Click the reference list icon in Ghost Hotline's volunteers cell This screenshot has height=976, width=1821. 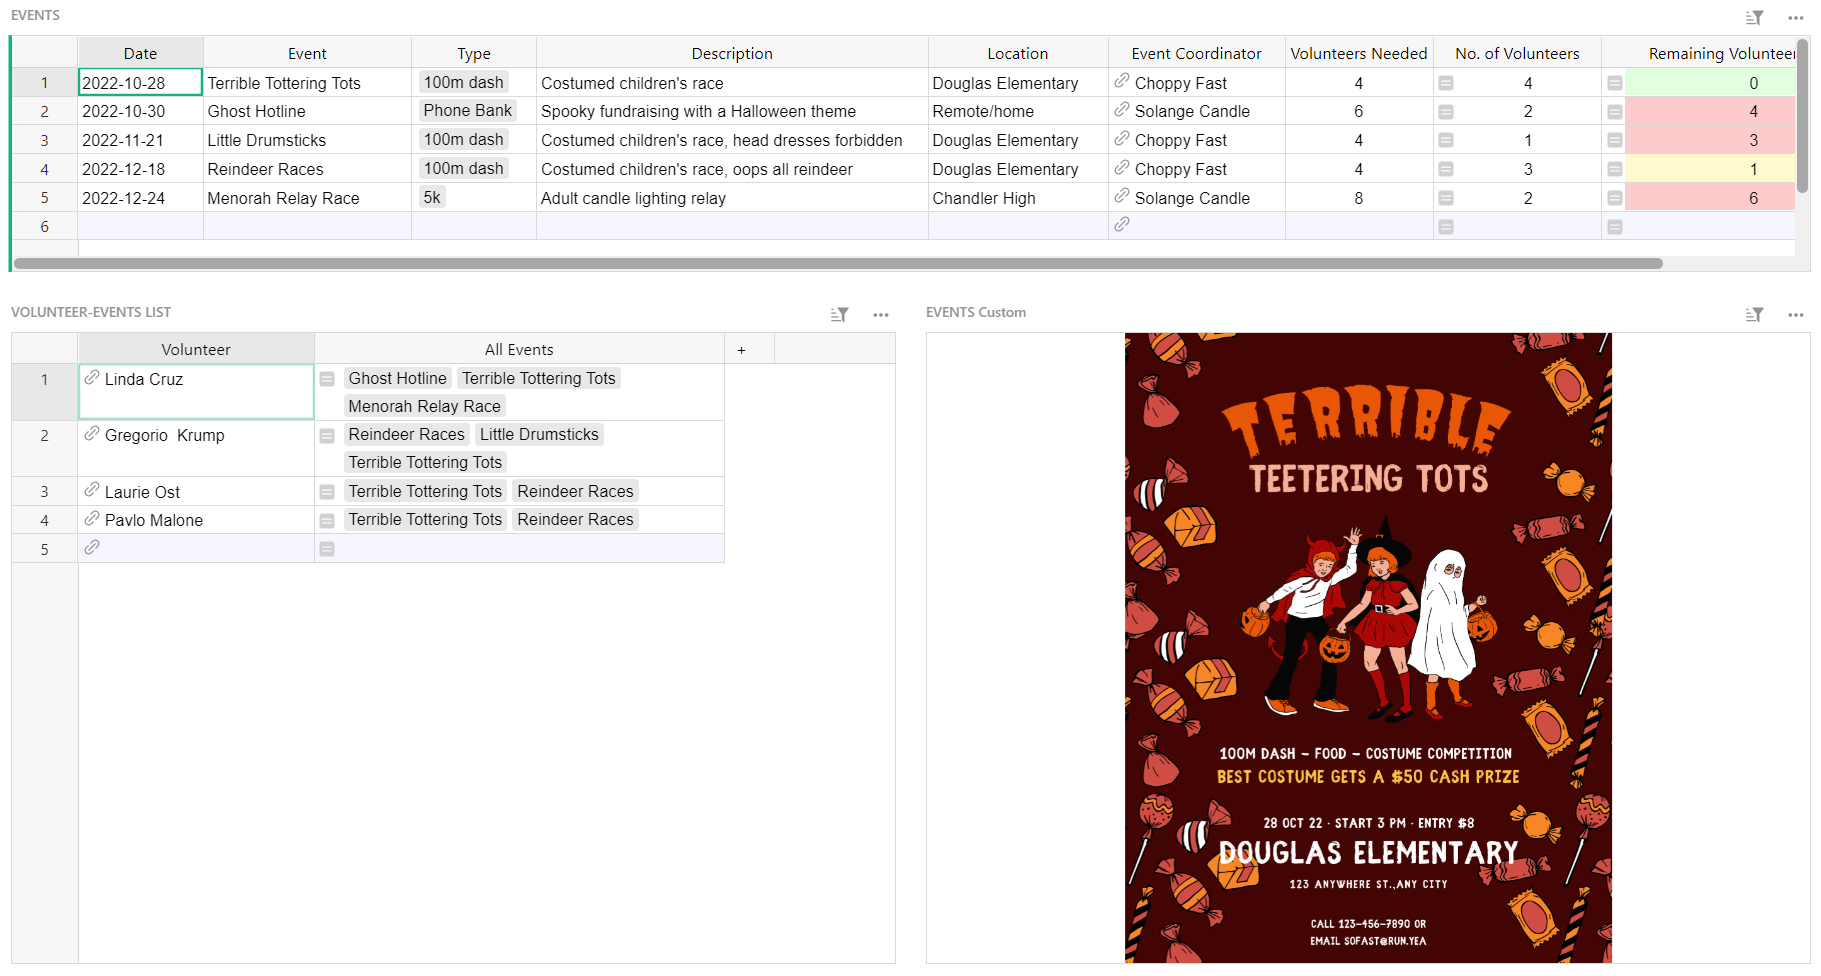1446,112
